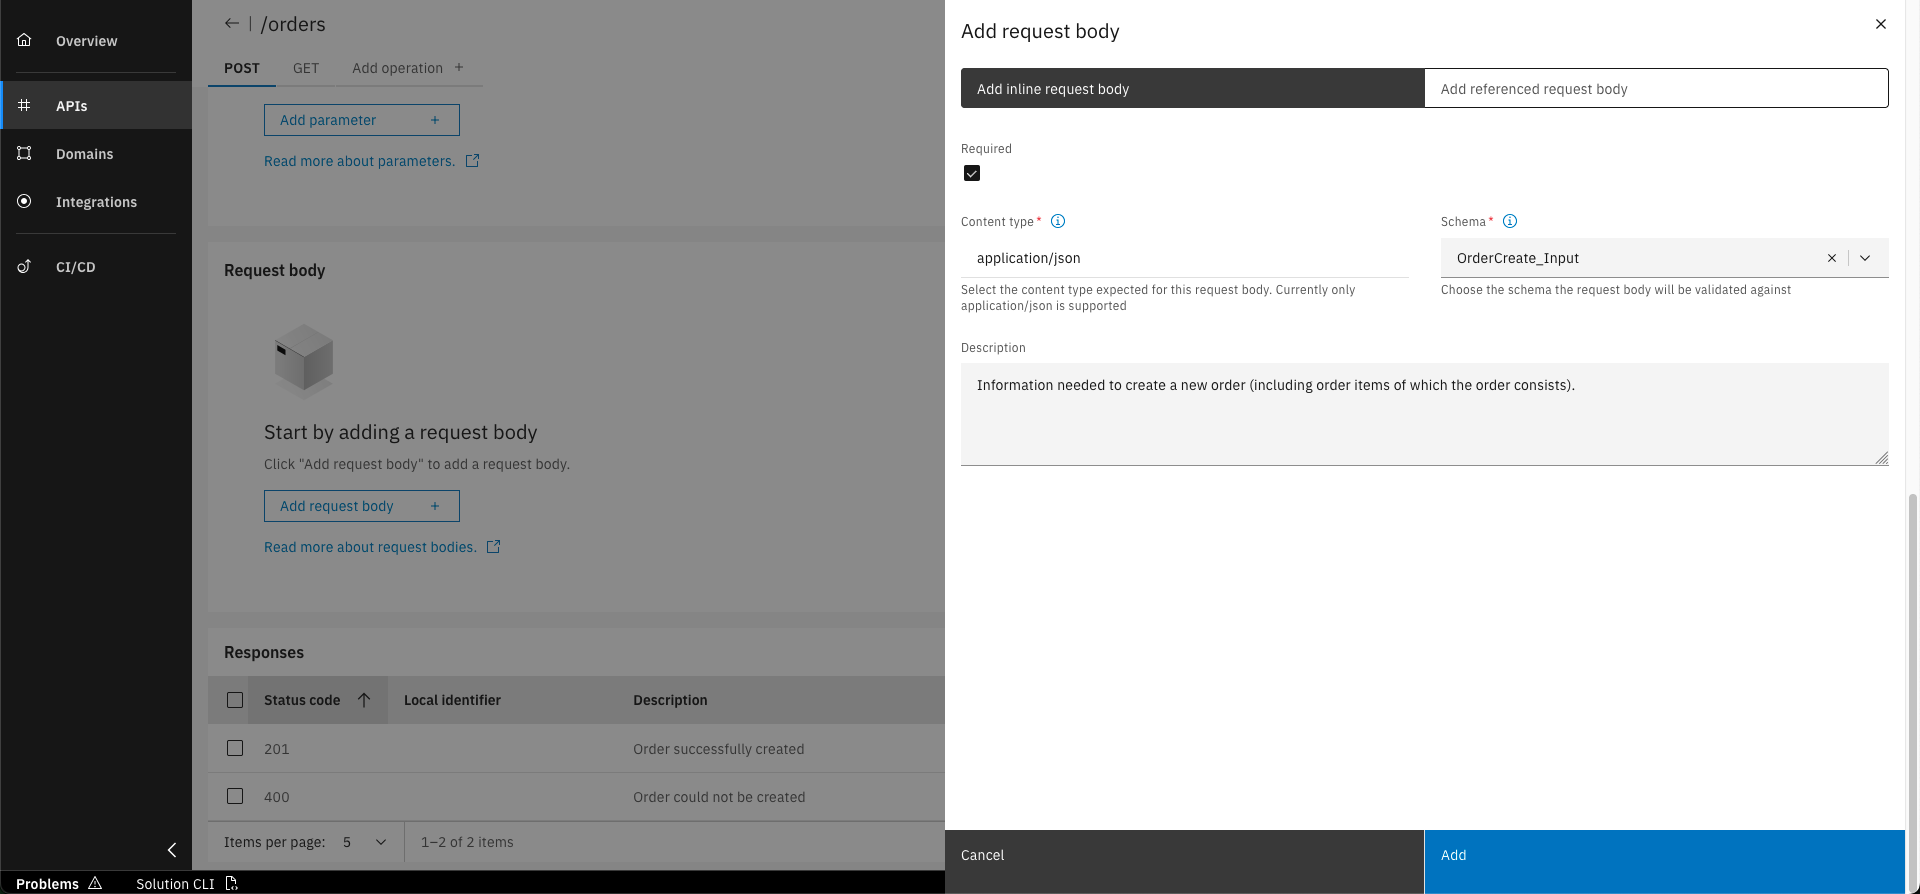Open the Integrations icon in sidebar
Image resolution: width=1920 pixels, height=894 pixels.
[x=24, y=201]
